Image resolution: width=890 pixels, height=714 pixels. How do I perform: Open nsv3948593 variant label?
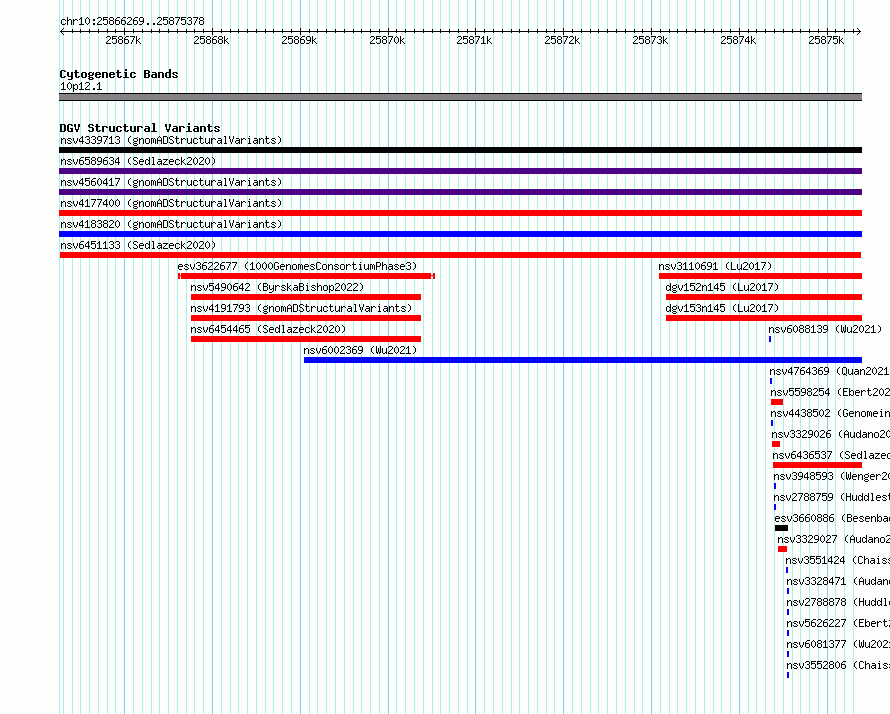pyautogui.click(x=832, y=476)
